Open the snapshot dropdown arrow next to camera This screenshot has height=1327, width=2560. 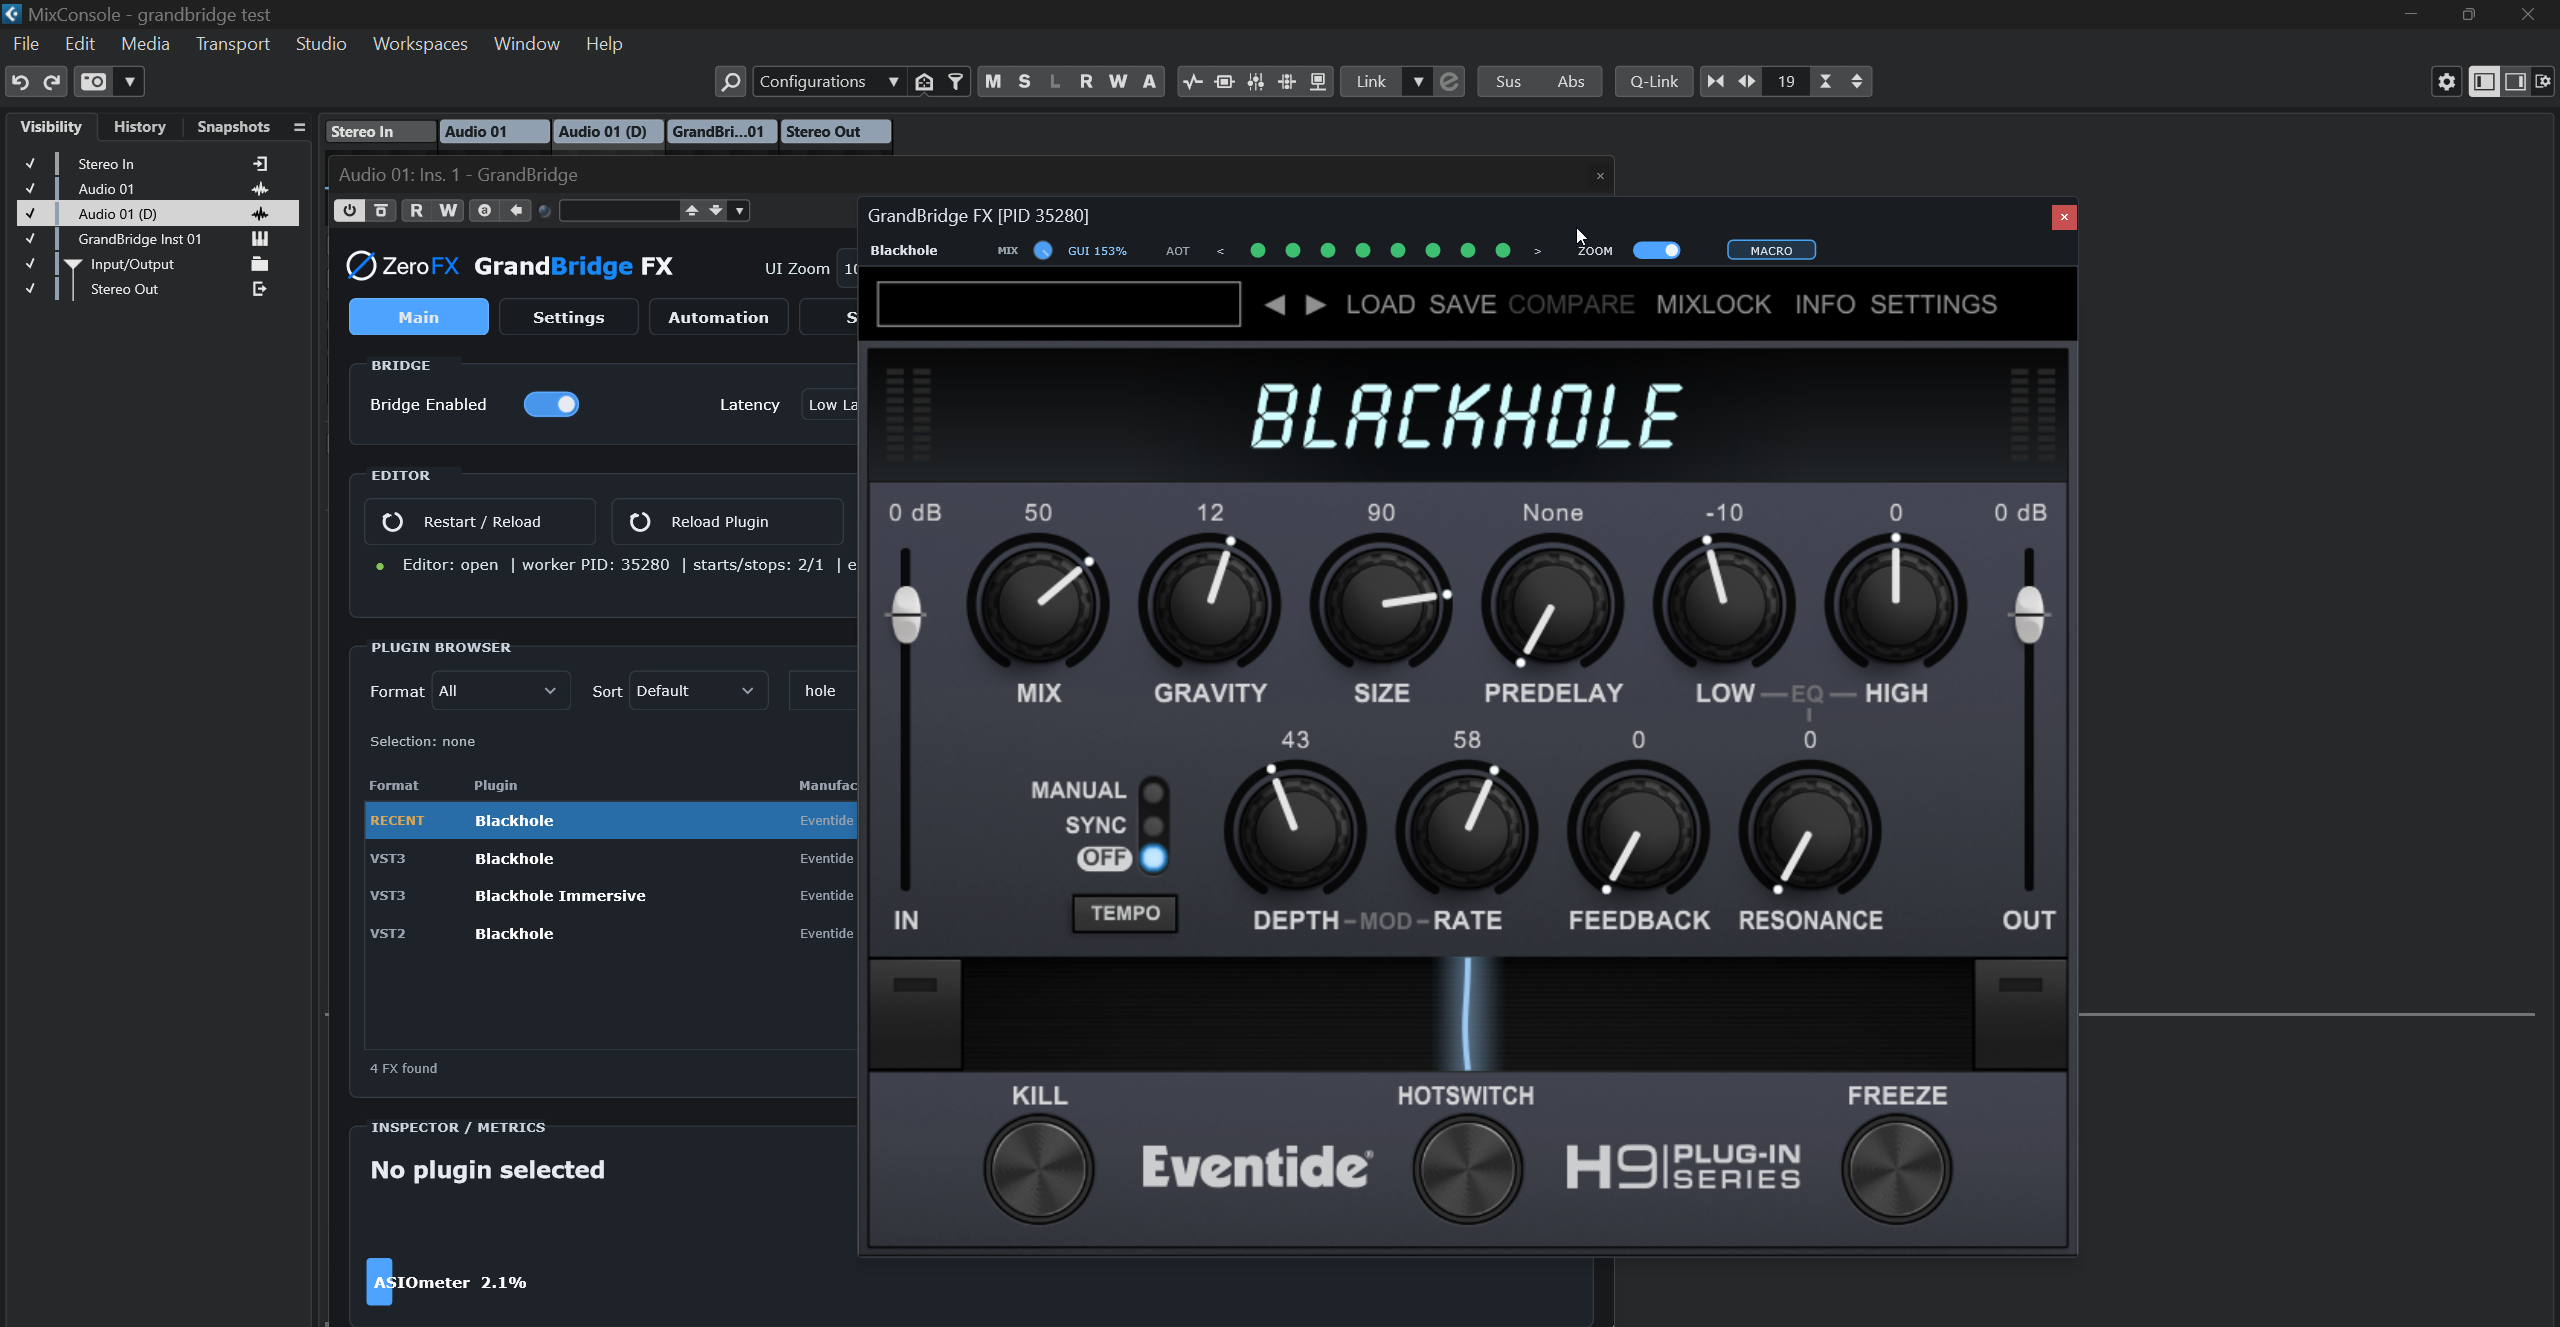point(130,82)
